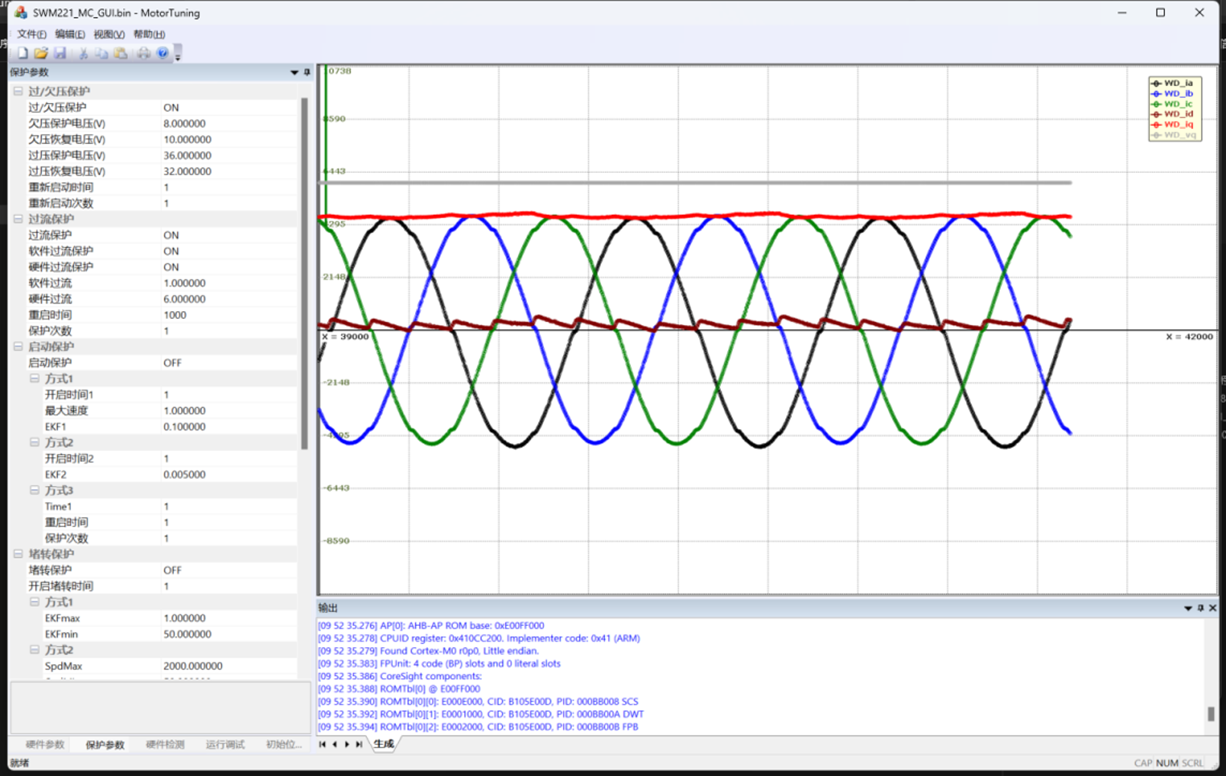The image size is (1226, 776).
Task: Select the 运行调试 tab
Action: [x=225, y=745]
